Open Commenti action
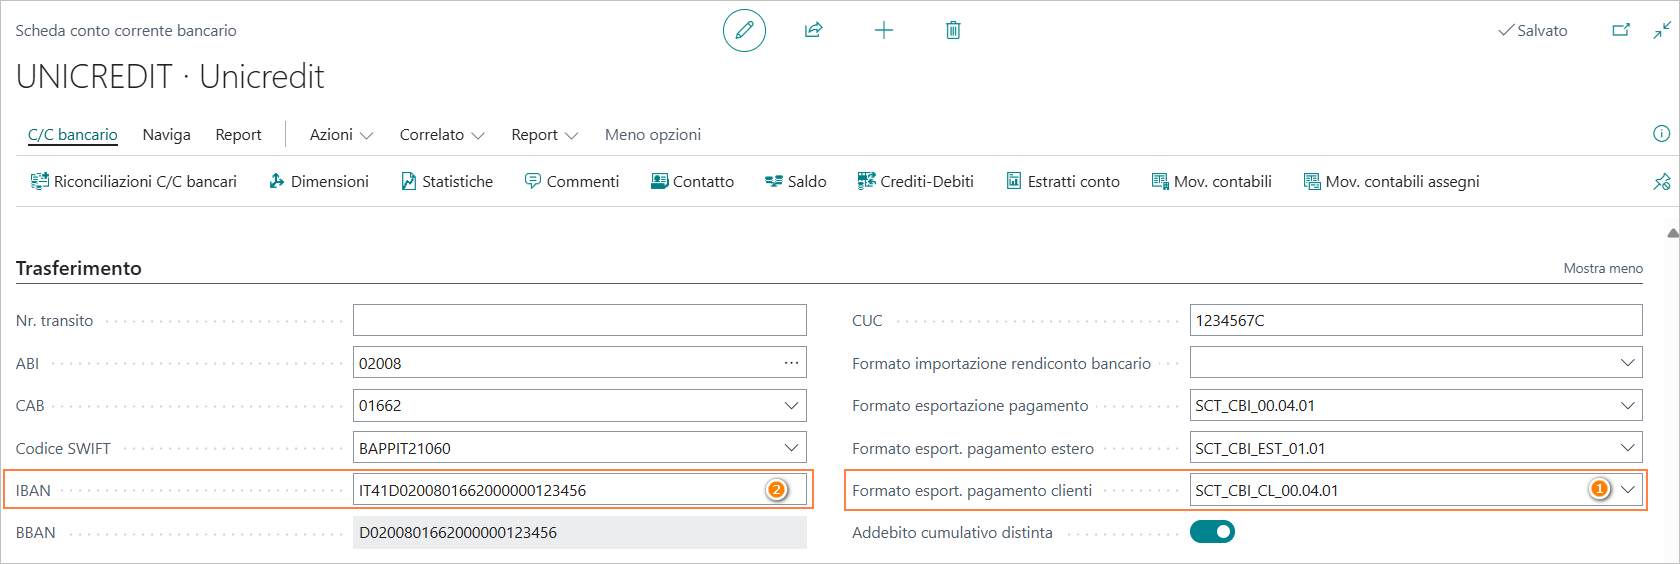Viewport: 1680px width, 564px height. (x=572, y=181)
